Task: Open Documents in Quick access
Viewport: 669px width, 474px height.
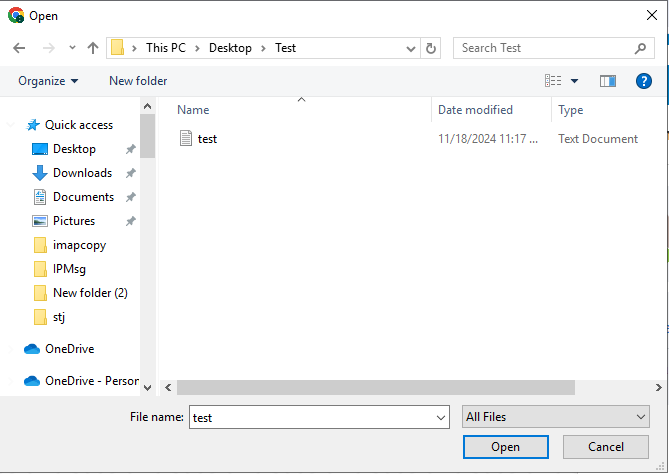Action: 83,197
